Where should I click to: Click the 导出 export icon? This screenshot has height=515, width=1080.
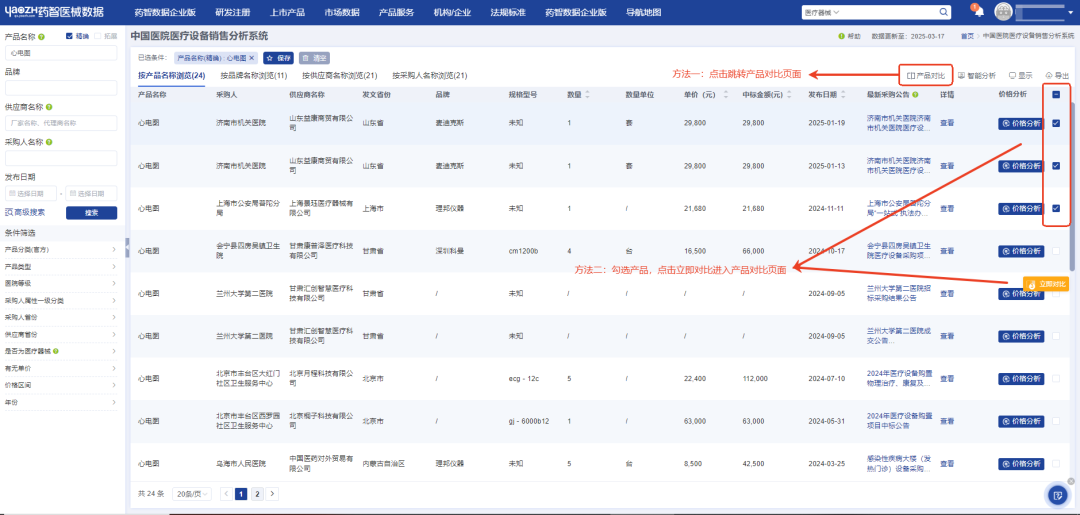[1048, 76]
